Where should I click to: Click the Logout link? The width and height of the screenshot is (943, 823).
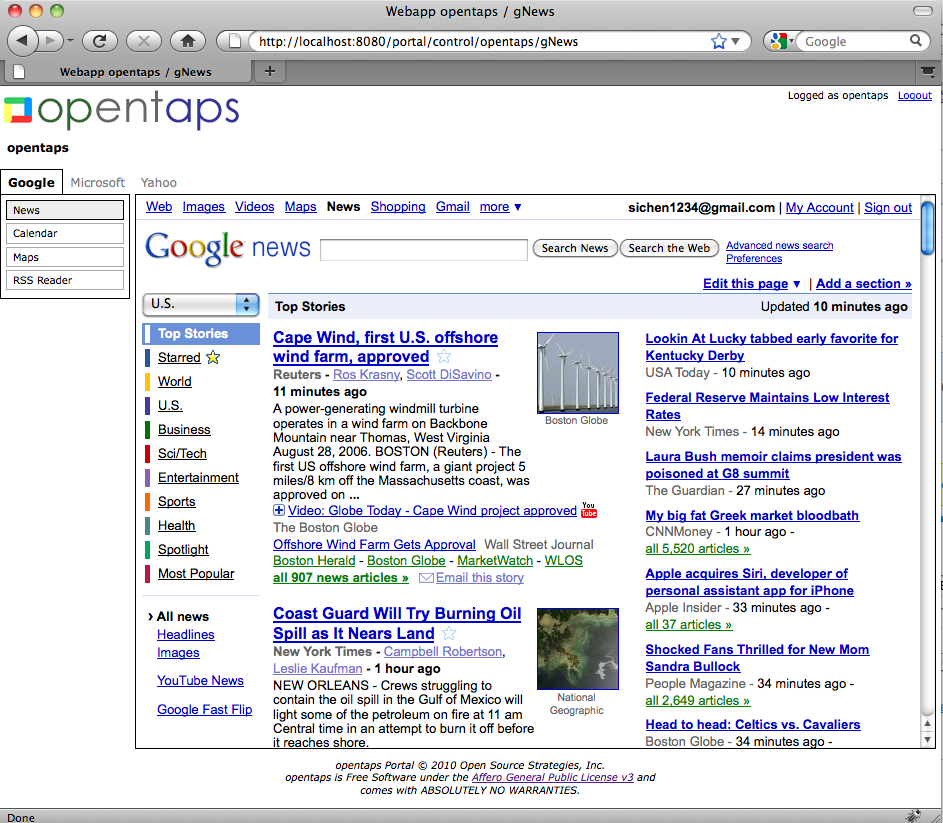pos(915,96)
